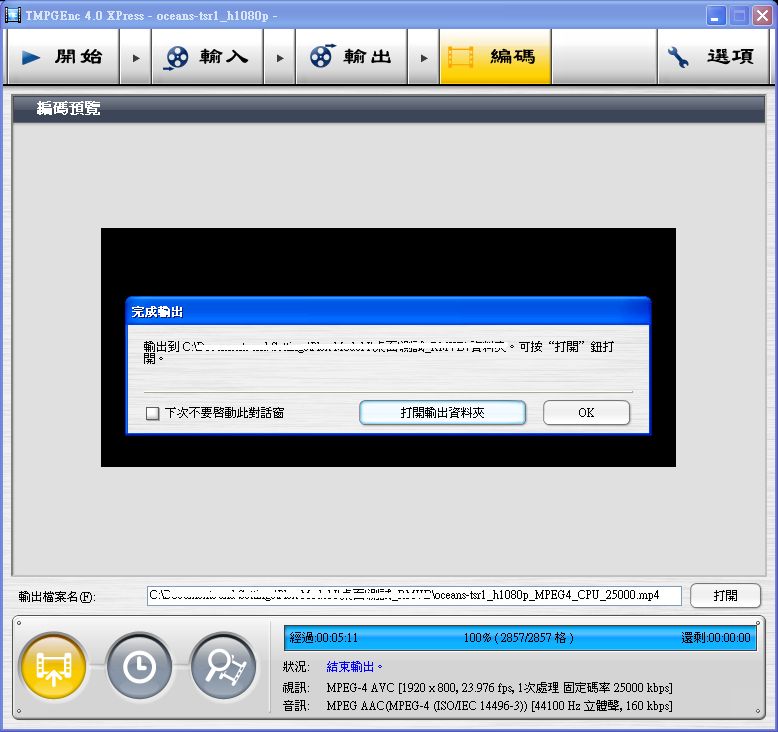Click the 完成輸出 dialog title bar
The image size is (778, 732).
(388, 312)
